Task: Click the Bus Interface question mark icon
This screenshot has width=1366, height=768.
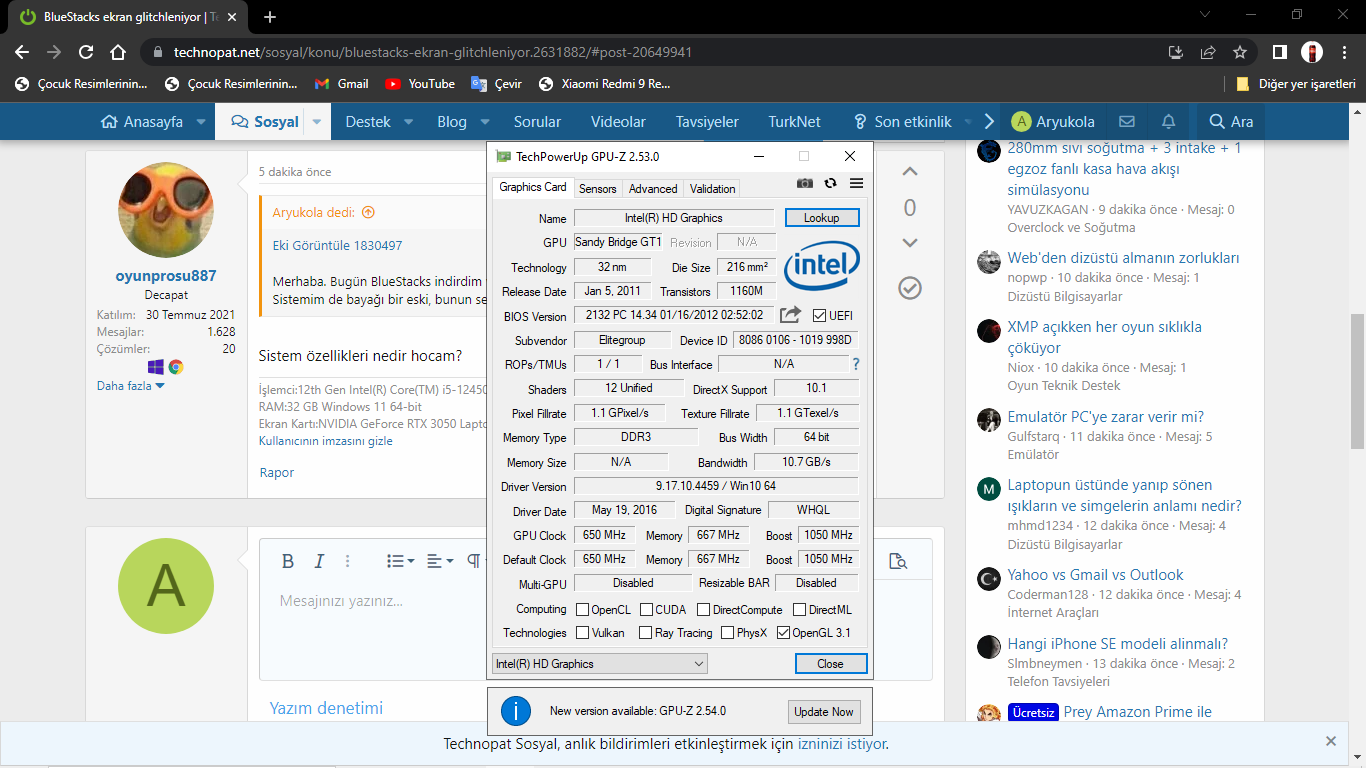Action: click(x=856, y=364)
